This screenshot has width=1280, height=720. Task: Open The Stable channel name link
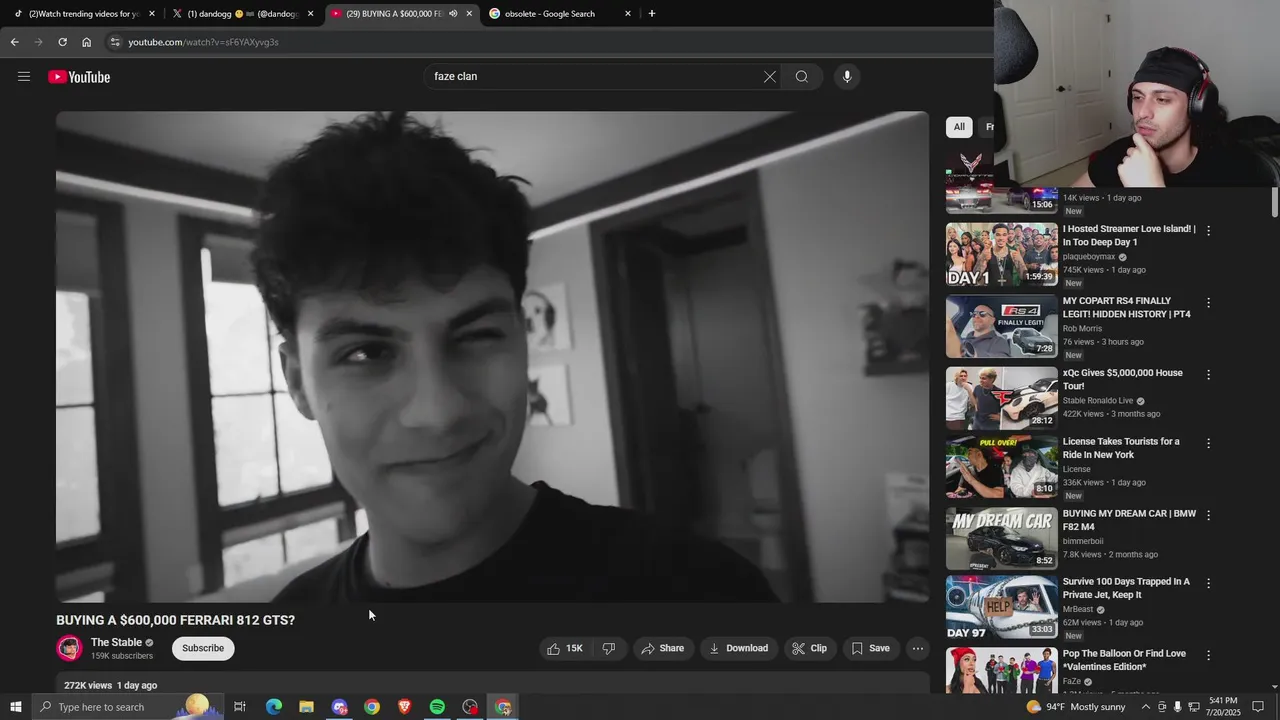click(116, 642)
